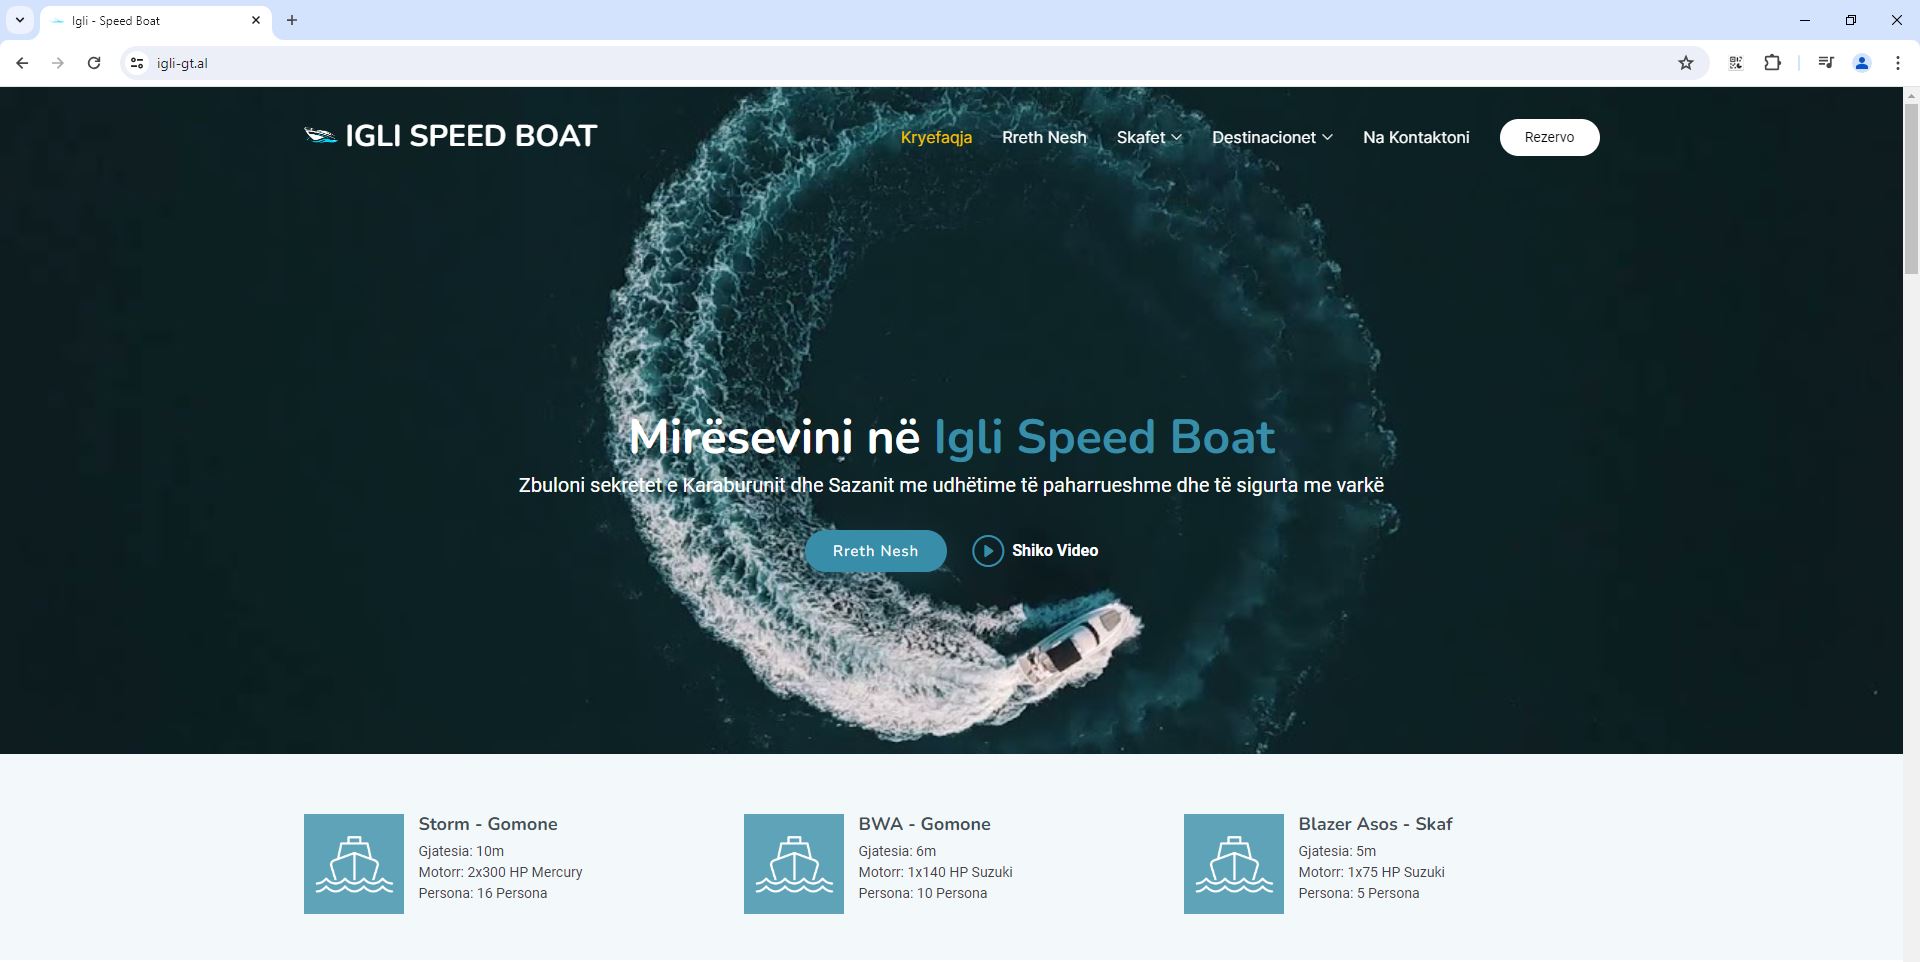Click the Storm - Gomone boat icon
Screen dimensions: 1920x962
coord(354,864)
